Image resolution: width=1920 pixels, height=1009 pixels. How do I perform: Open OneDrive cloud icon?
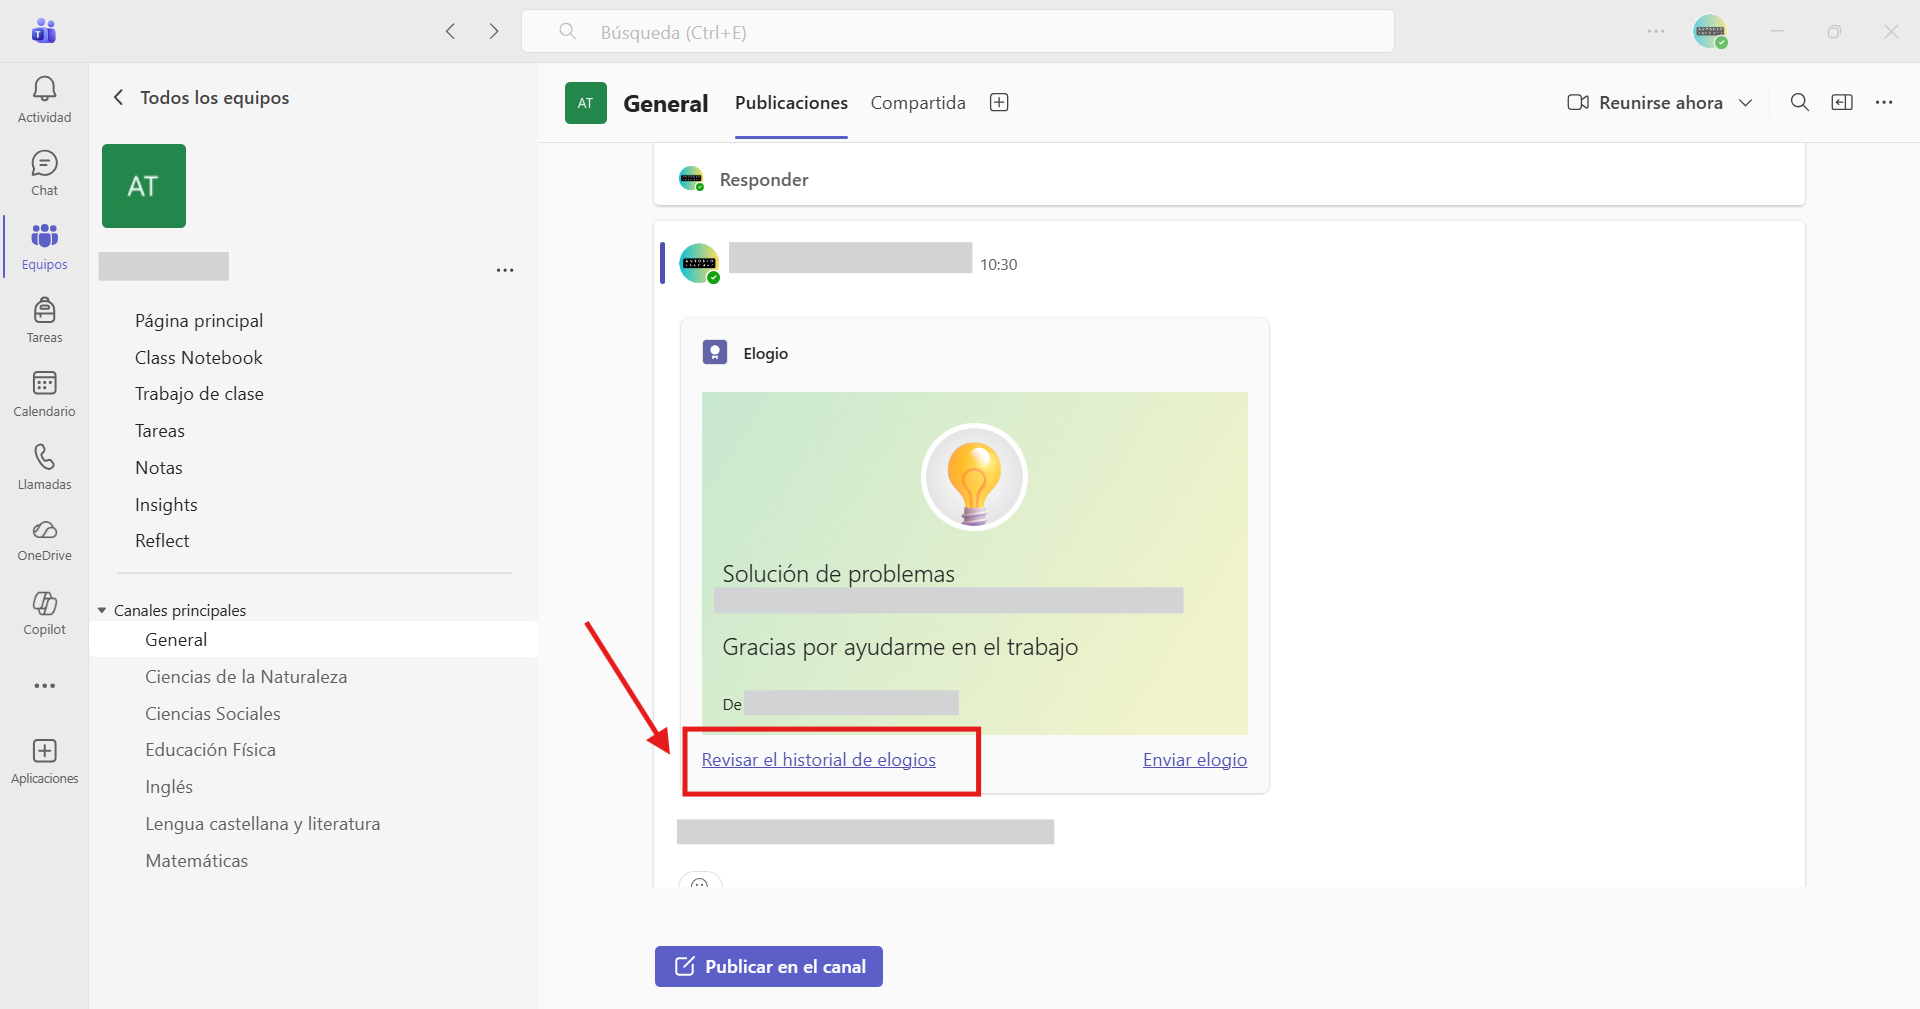44,540
